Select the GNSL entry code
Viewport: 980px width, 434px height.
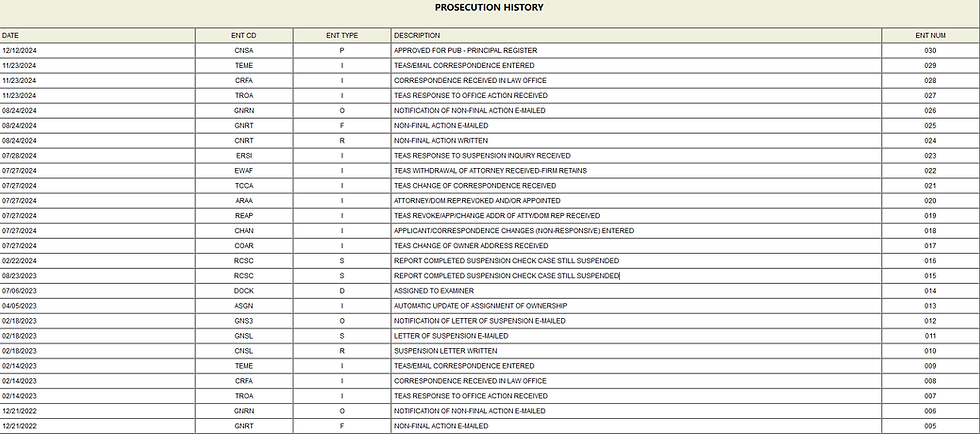click(244, 336)
